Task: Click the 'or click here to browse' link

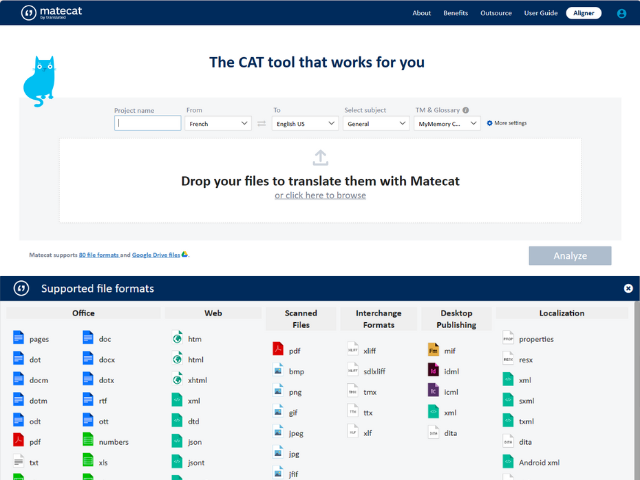Action: pyautogui.click(x=320, y=195)
